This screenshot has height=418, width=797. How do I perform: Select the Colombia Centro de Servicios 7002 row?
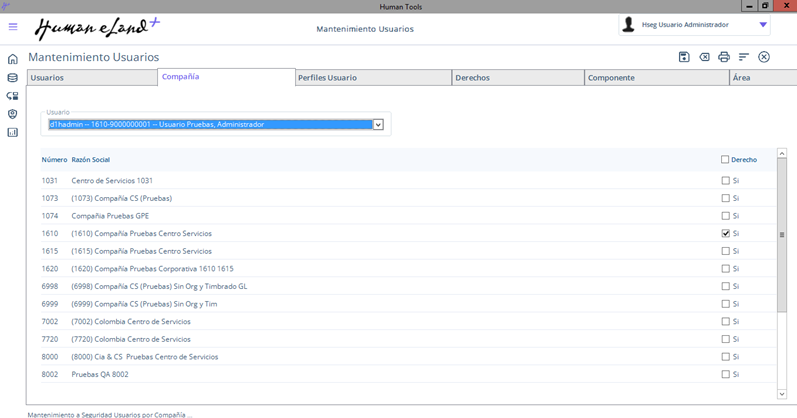click(140, 321)
